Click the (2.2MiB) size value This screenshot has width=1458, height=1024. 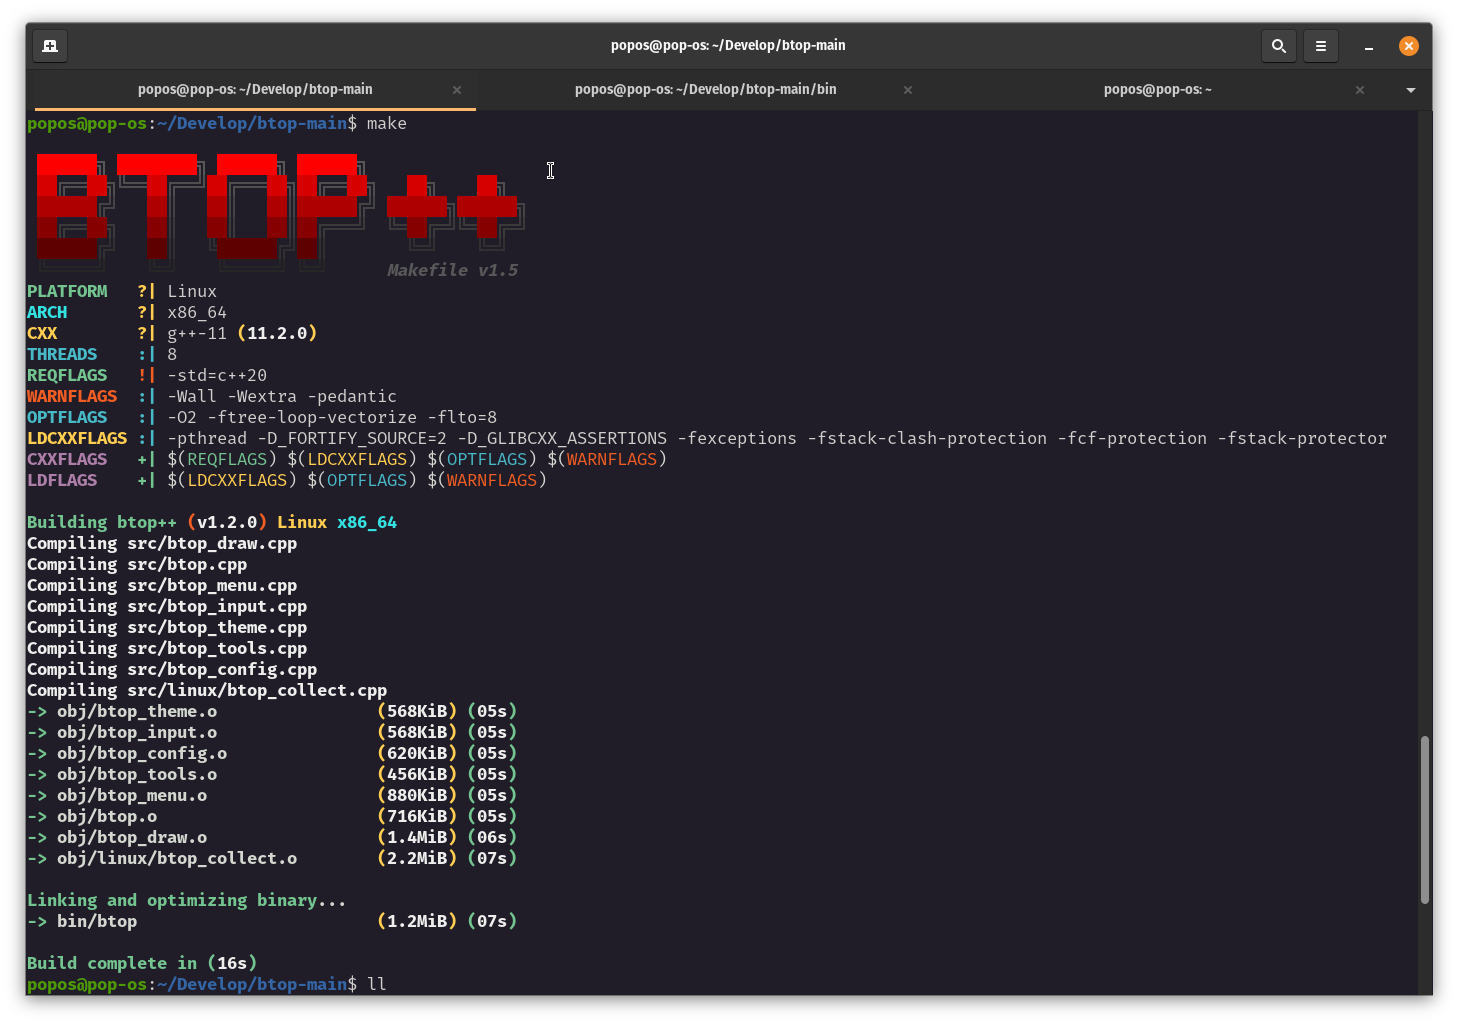click(x=417, y=858)
